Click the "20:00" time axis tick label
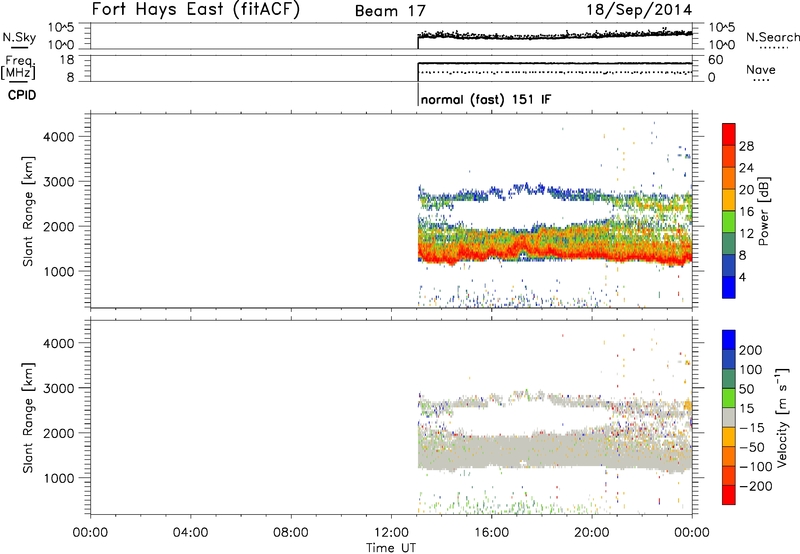Screen dimensions: 800x554 pyautogui.click(x=592, y=532)
